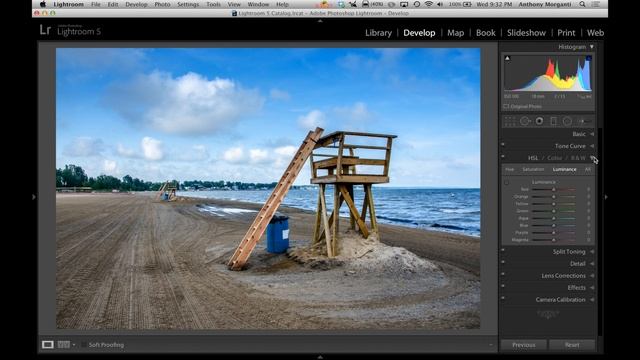
Task: Switch to the Web module
Action: [596, 33]
